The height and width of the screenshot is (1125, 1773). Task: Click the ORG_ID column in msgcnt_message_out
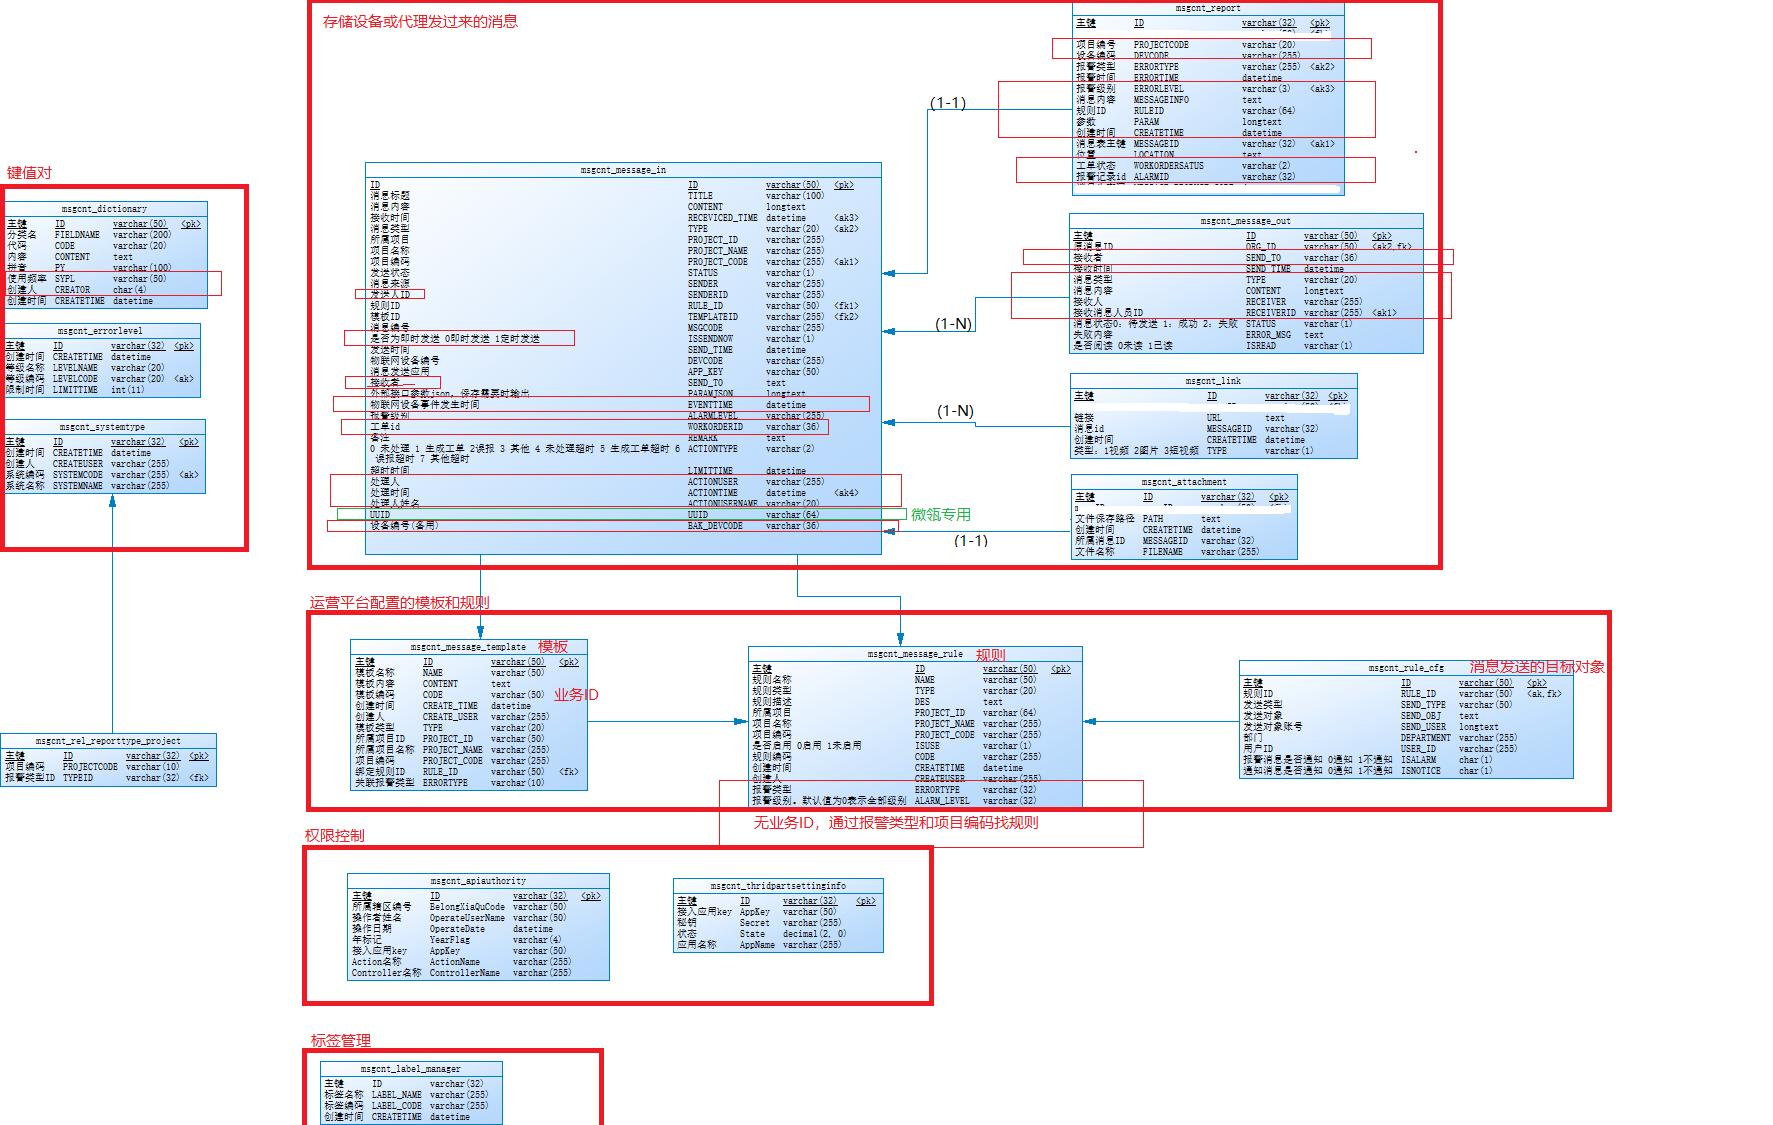click(x=1260, y=247)
